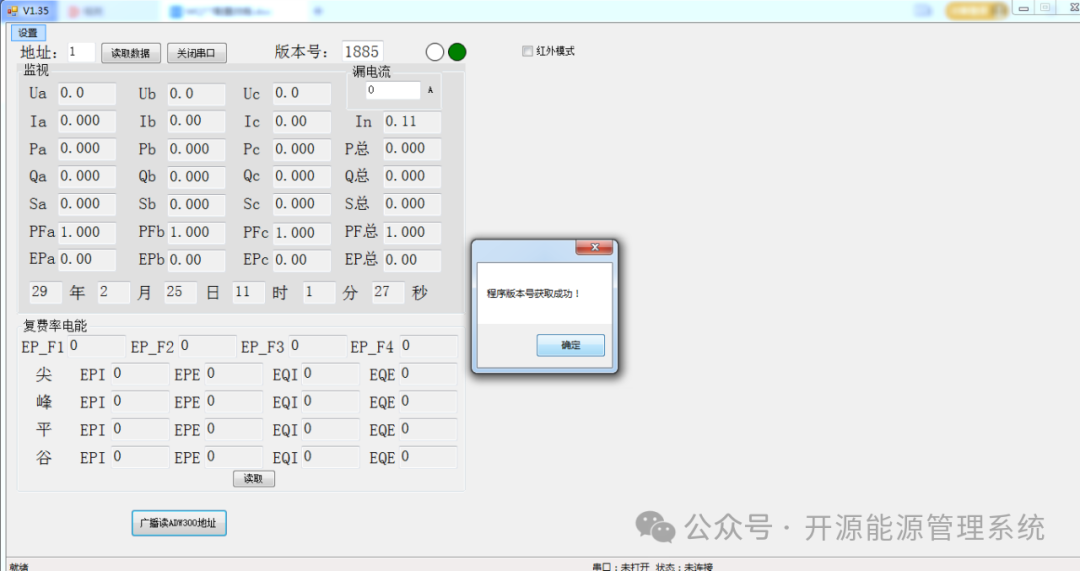
Task: Click the Pa power field
Action: tap(87, 149)
